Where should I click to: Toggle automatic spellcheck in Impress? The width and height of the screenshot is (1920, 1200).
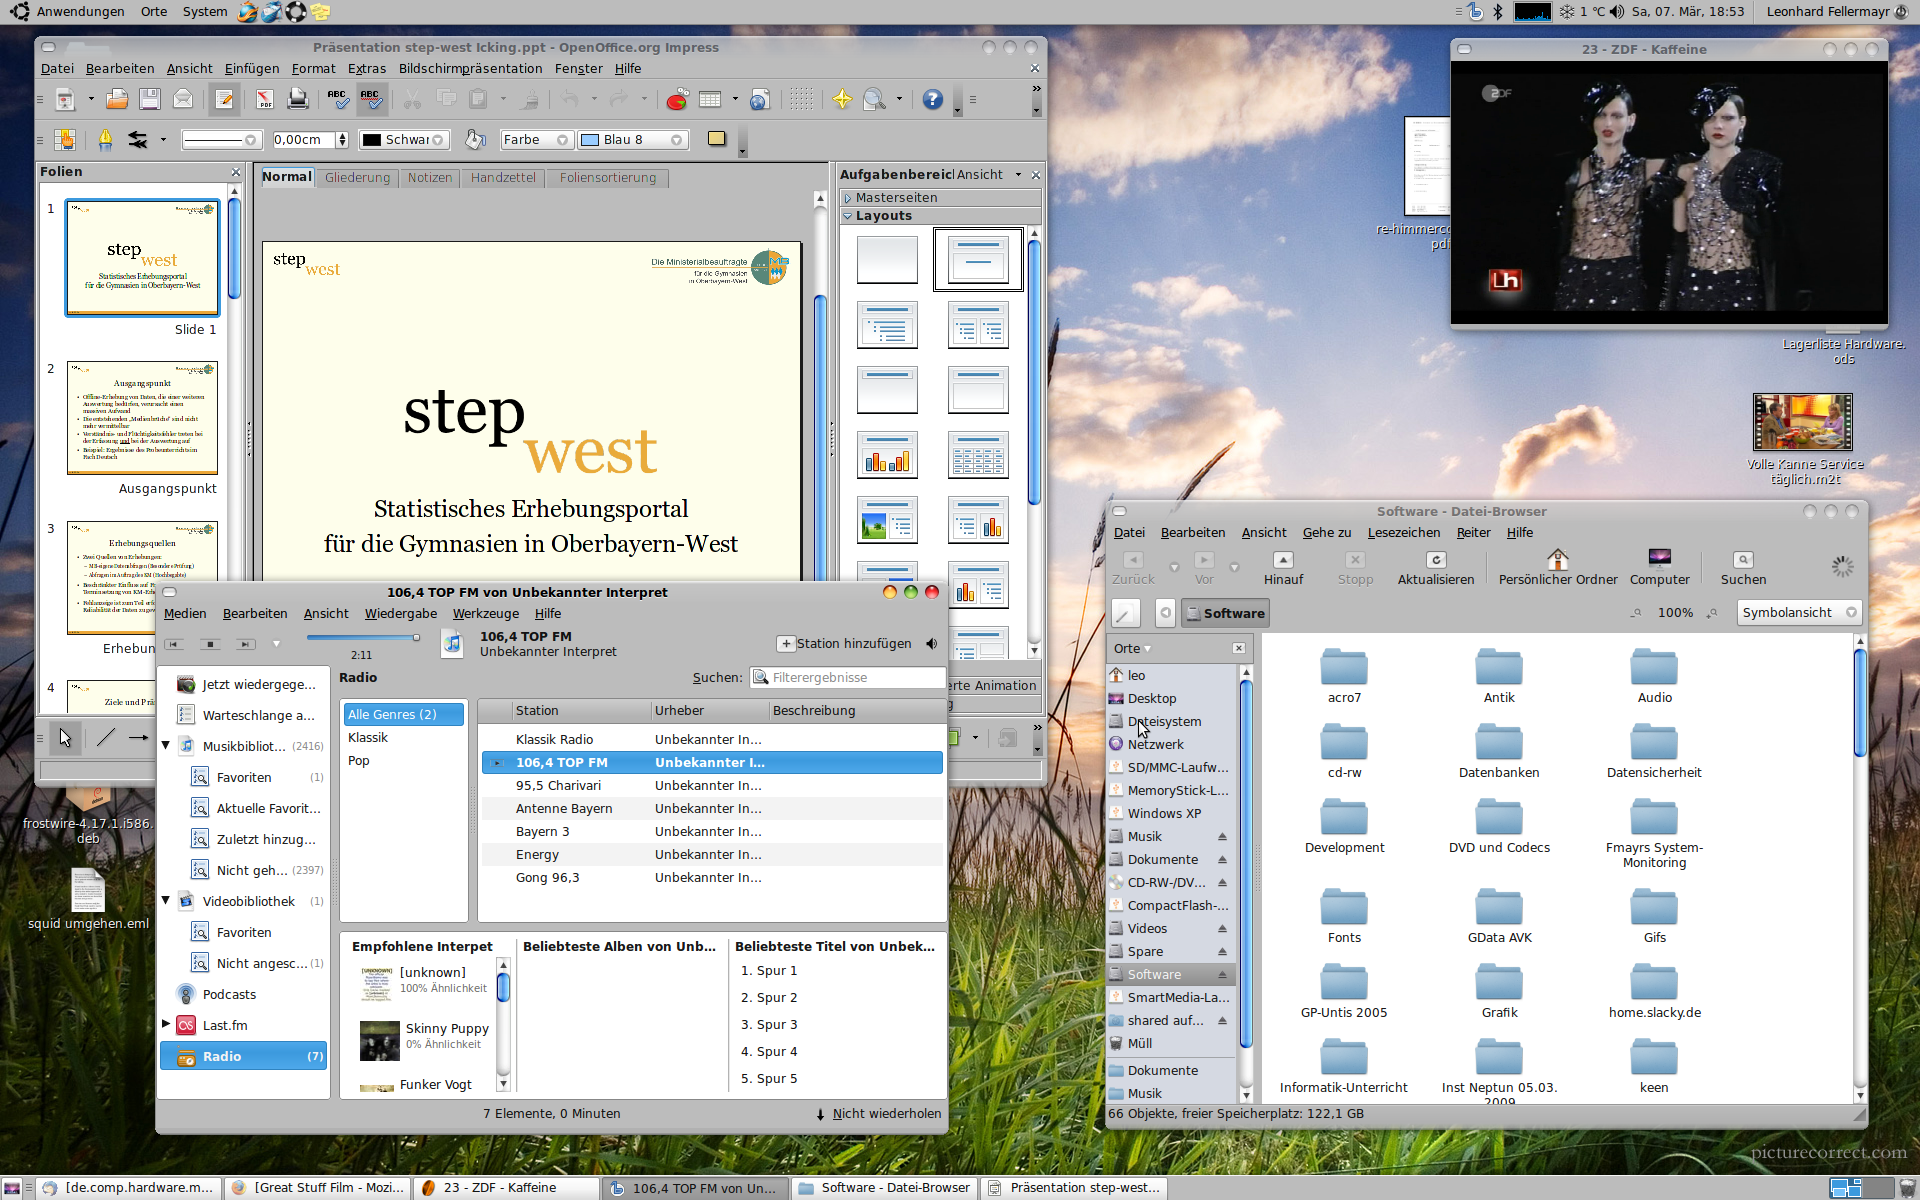click(x=371, y=99)
